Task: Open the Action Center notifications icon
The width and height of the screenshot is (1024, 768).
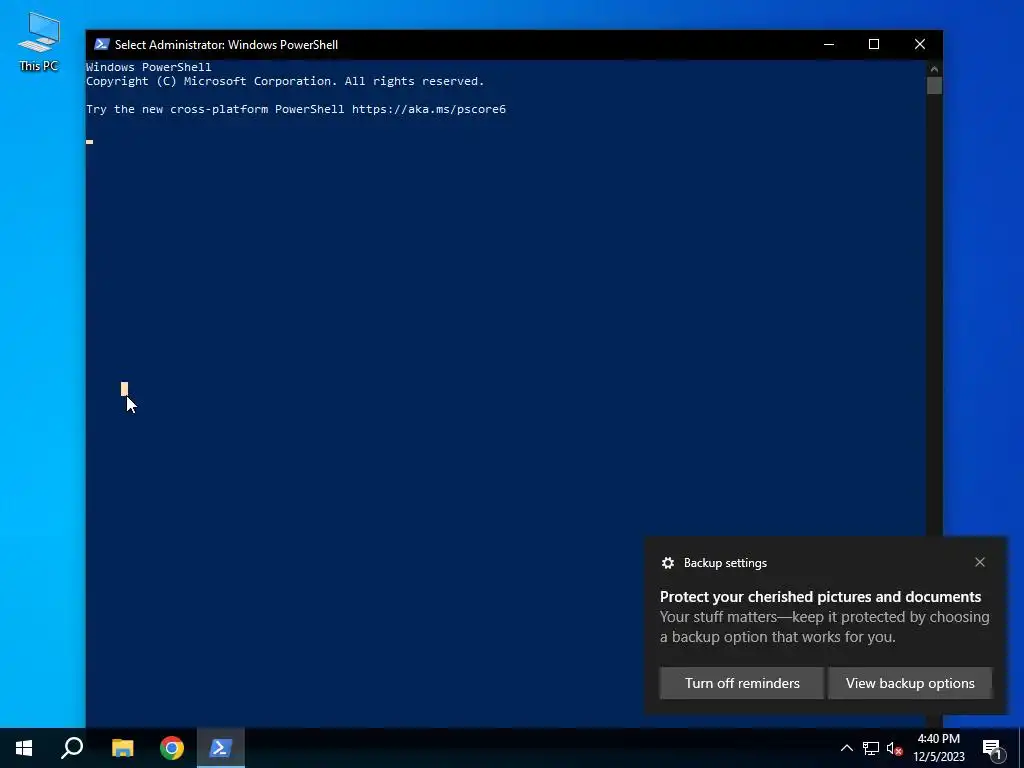Action: point(992,748)
